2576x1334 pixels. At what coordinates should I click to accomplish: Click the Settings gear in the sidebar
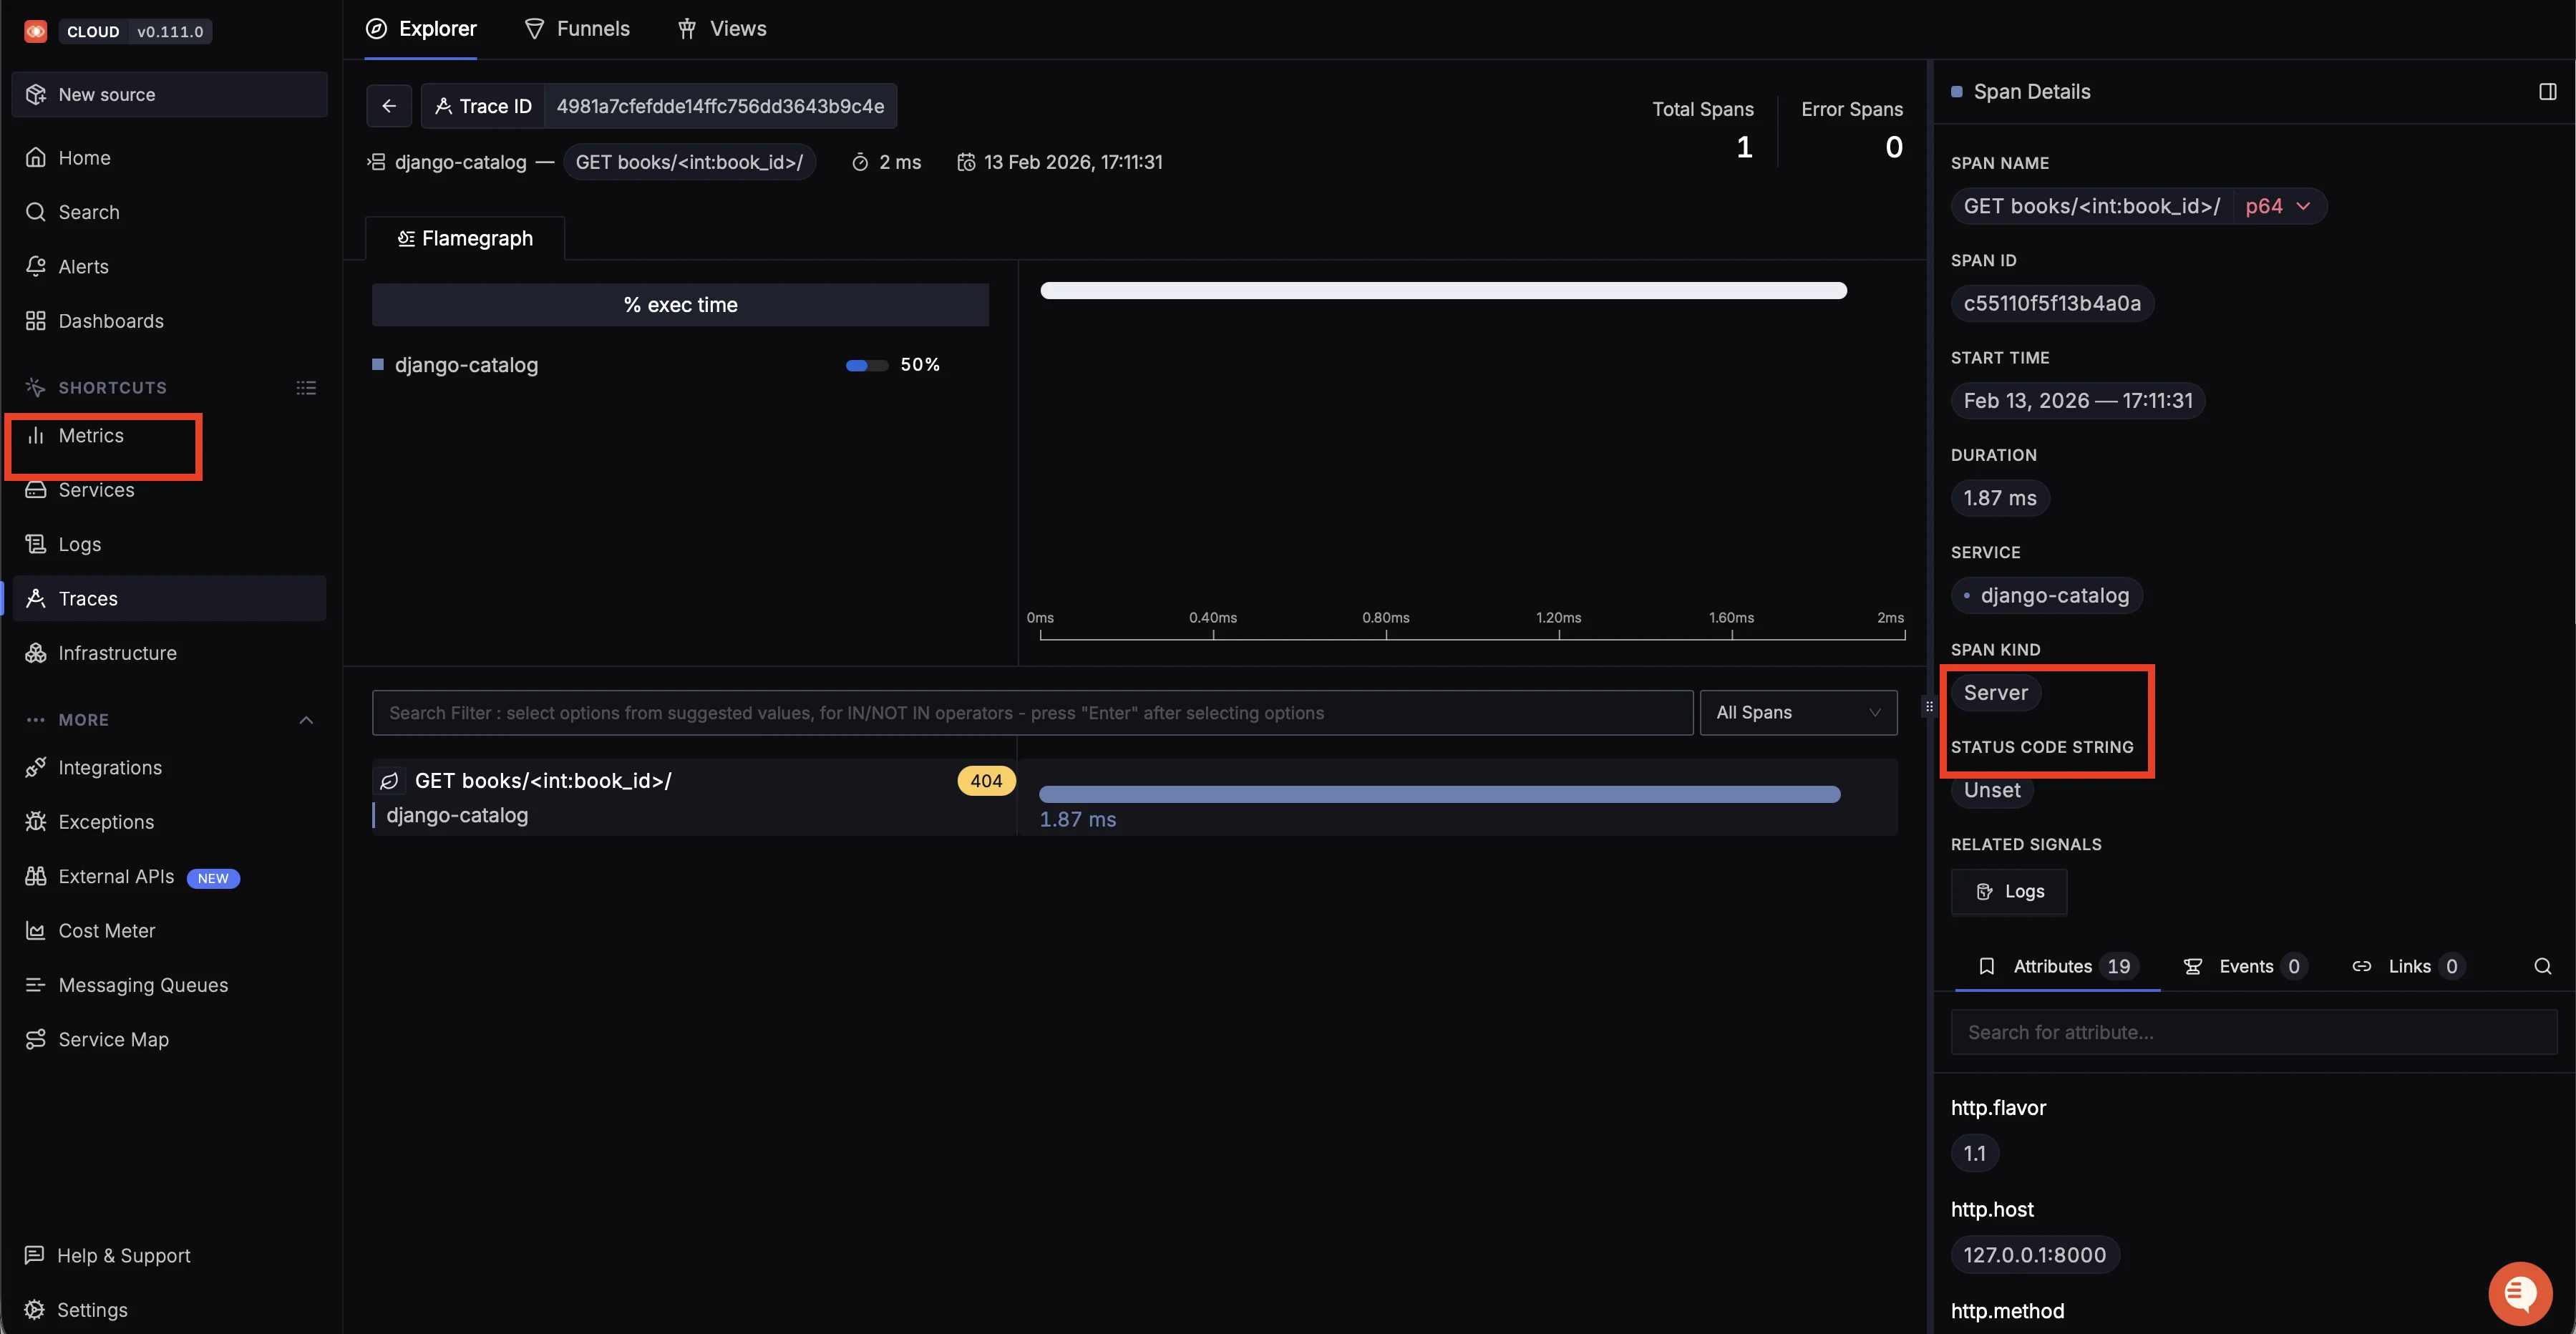[35, 1309]
